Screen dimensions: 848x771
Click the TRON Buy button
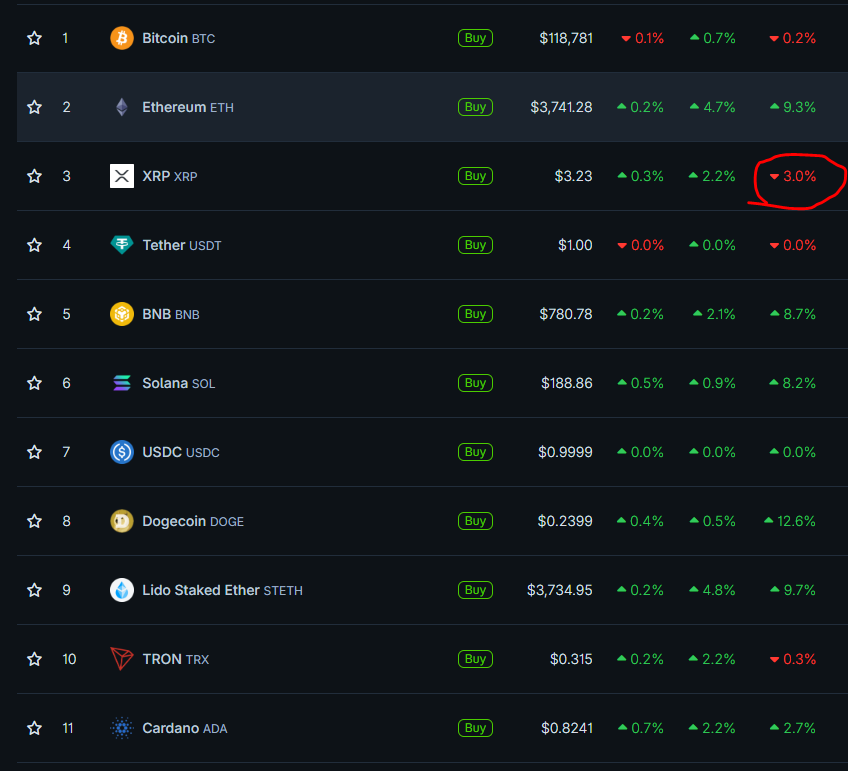pyautogui.click(x=475, y=659)
